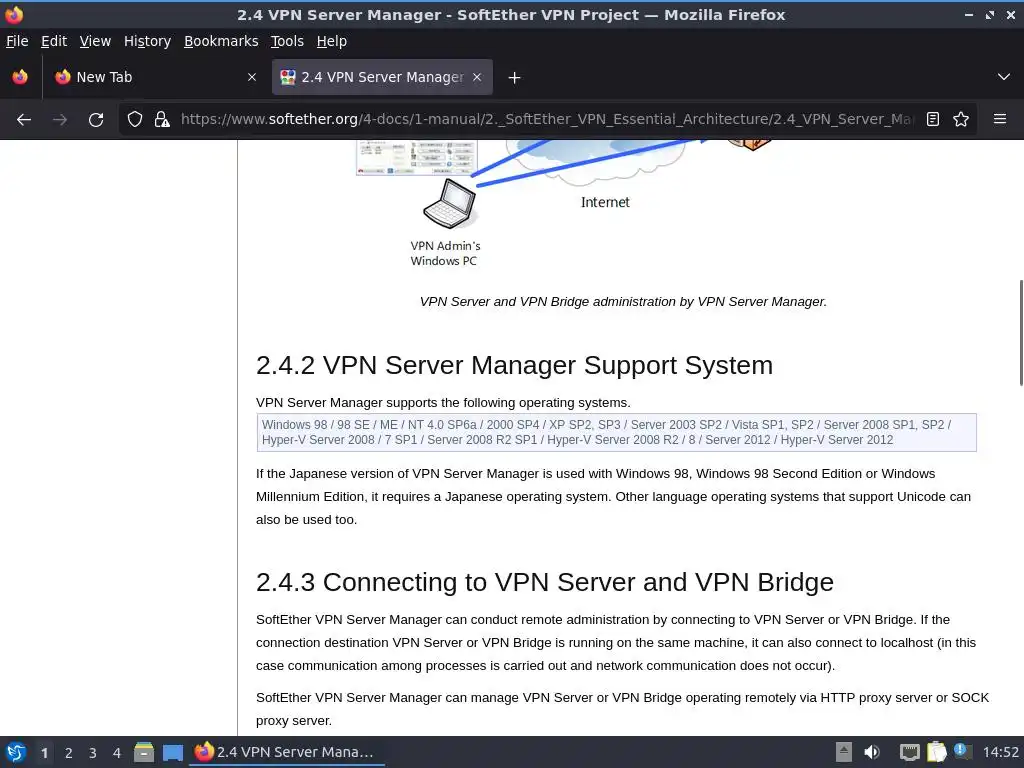Toggle reader view for this page
Screen dimensions: 1024x768
(933, 120)
